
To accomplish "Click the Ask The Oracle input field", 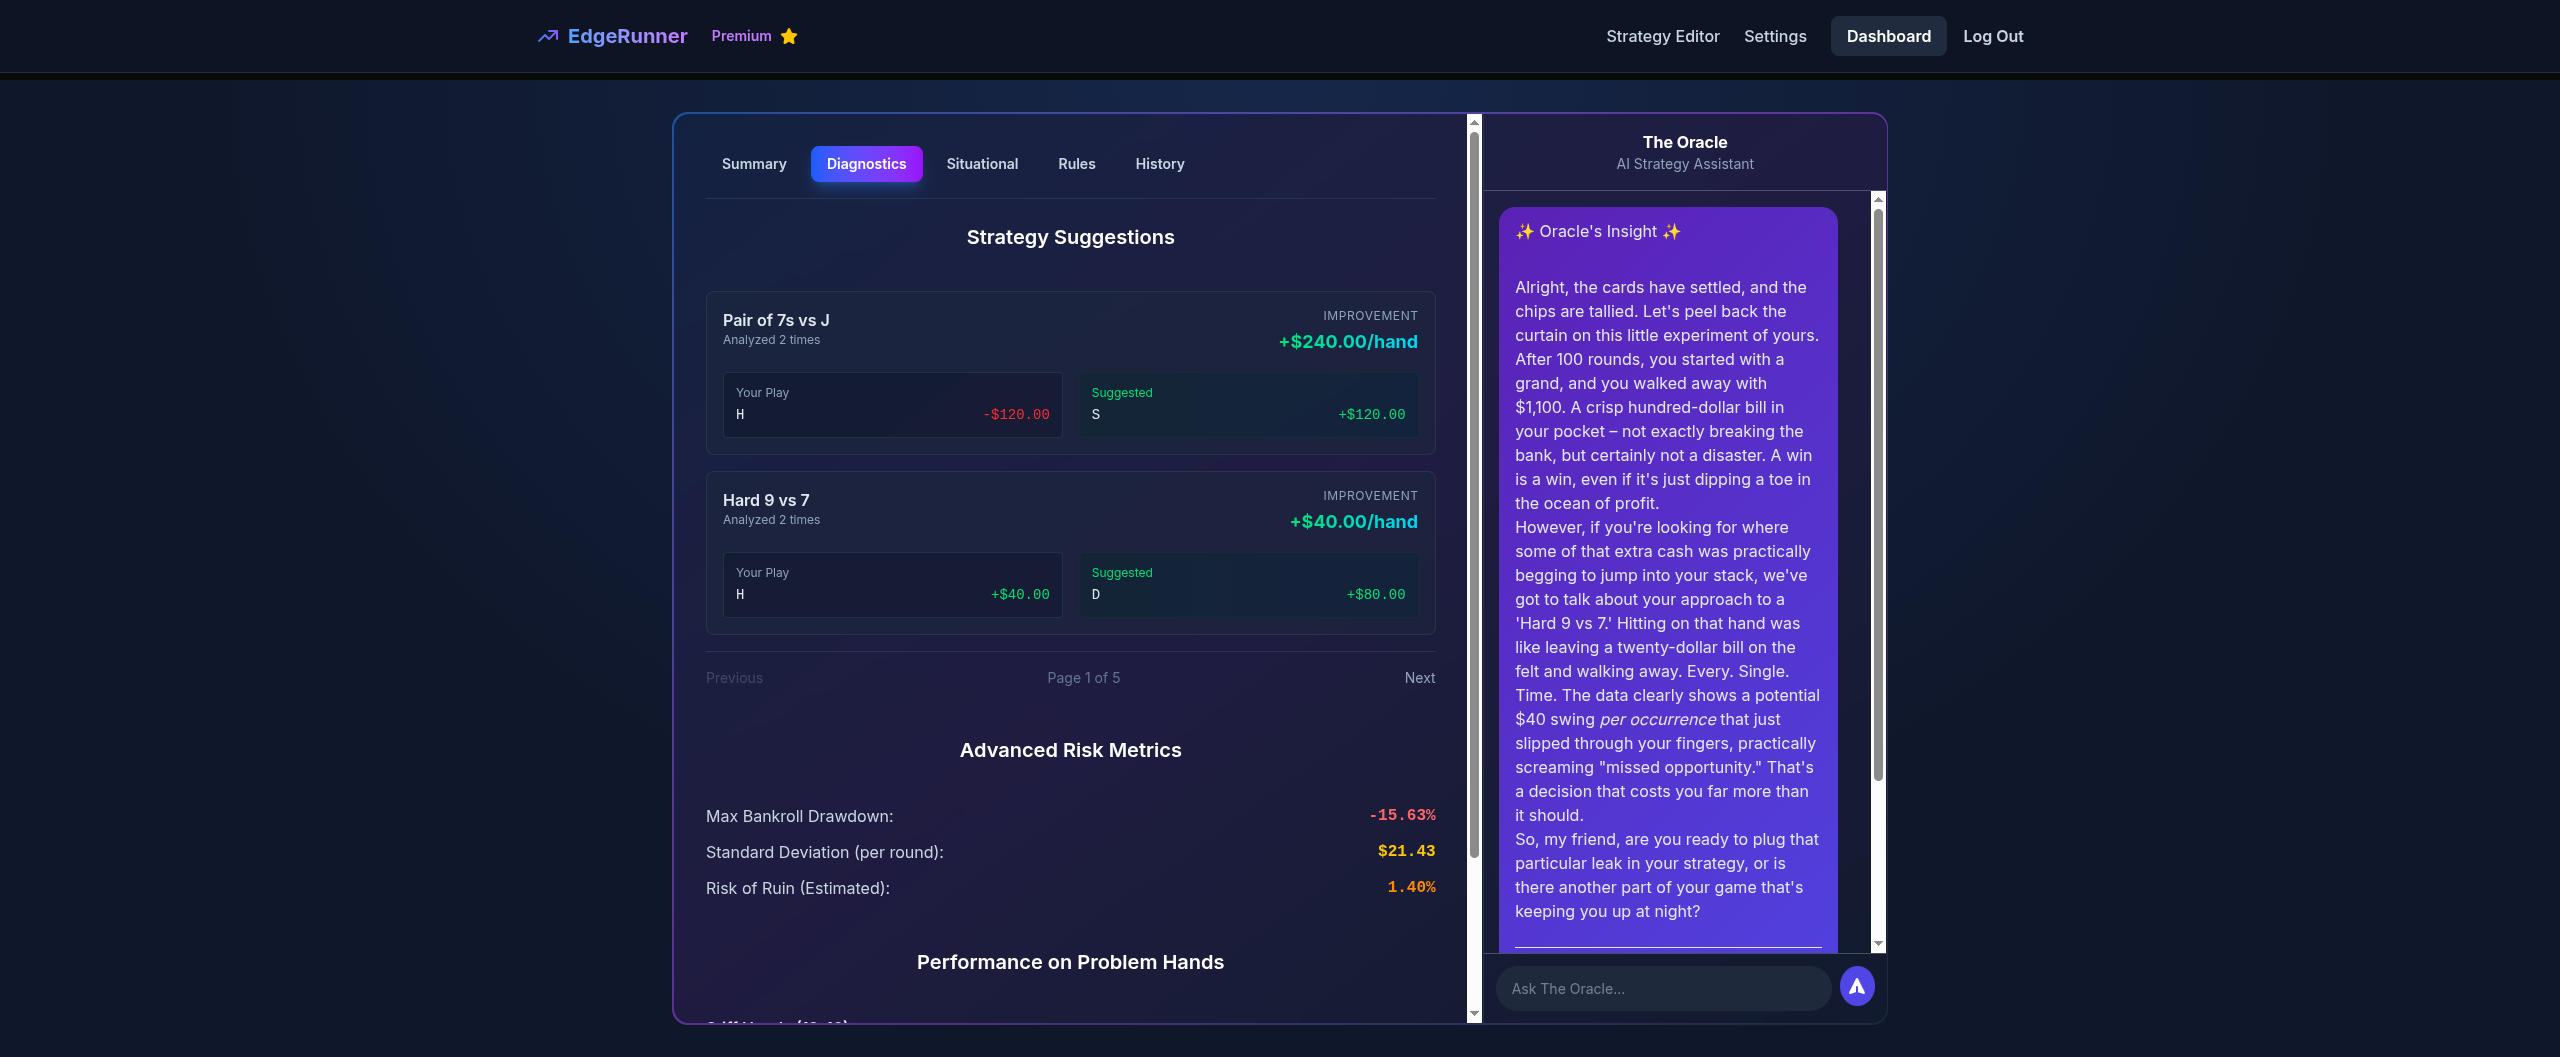I will coord(1663,988).
